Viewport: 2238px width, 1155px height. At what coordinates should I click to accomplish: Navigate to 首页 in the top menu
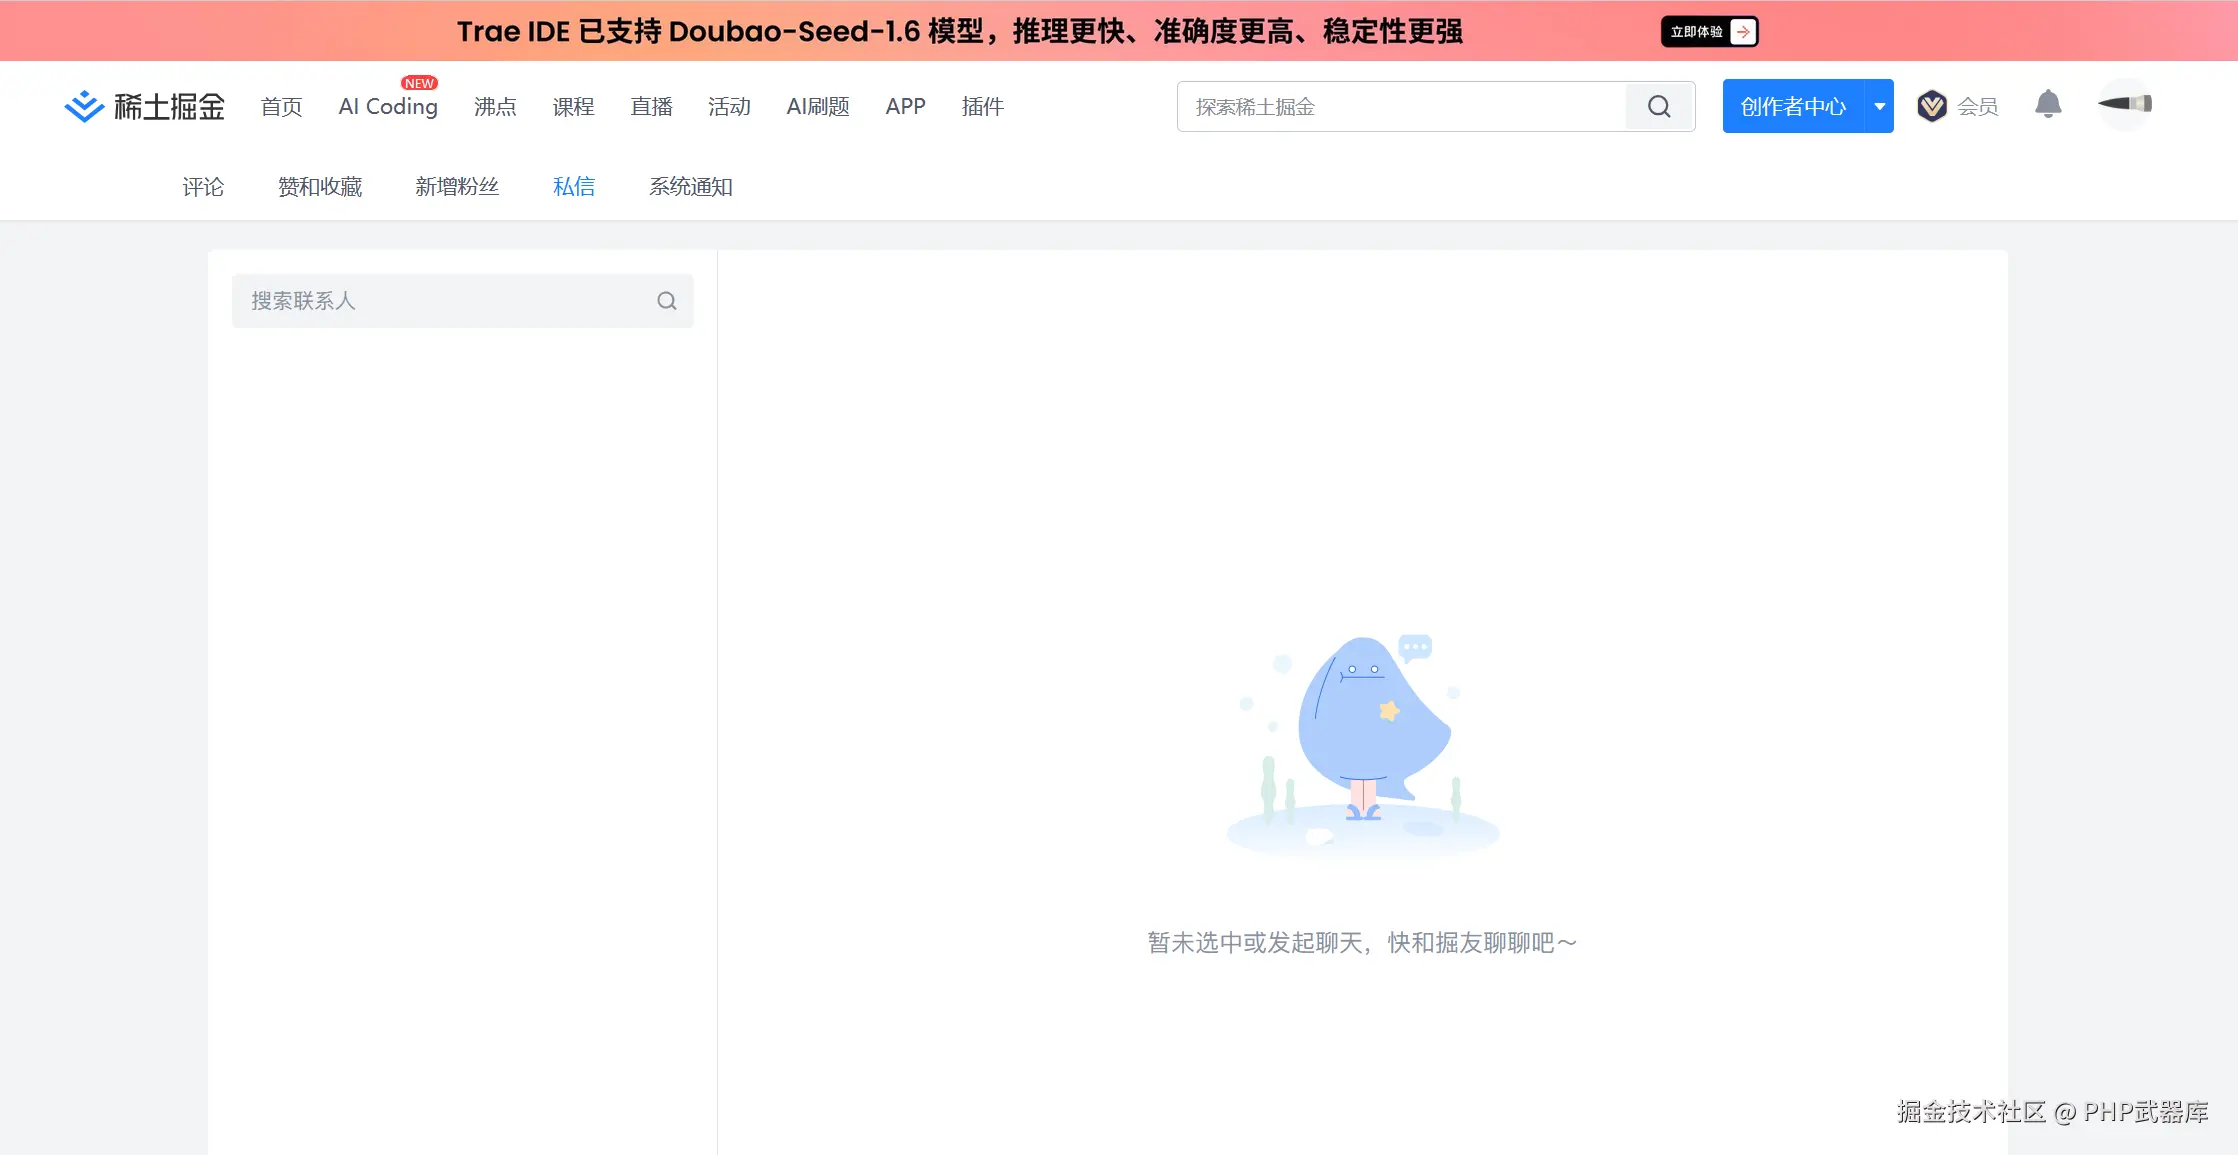click(x=280, y=106)
